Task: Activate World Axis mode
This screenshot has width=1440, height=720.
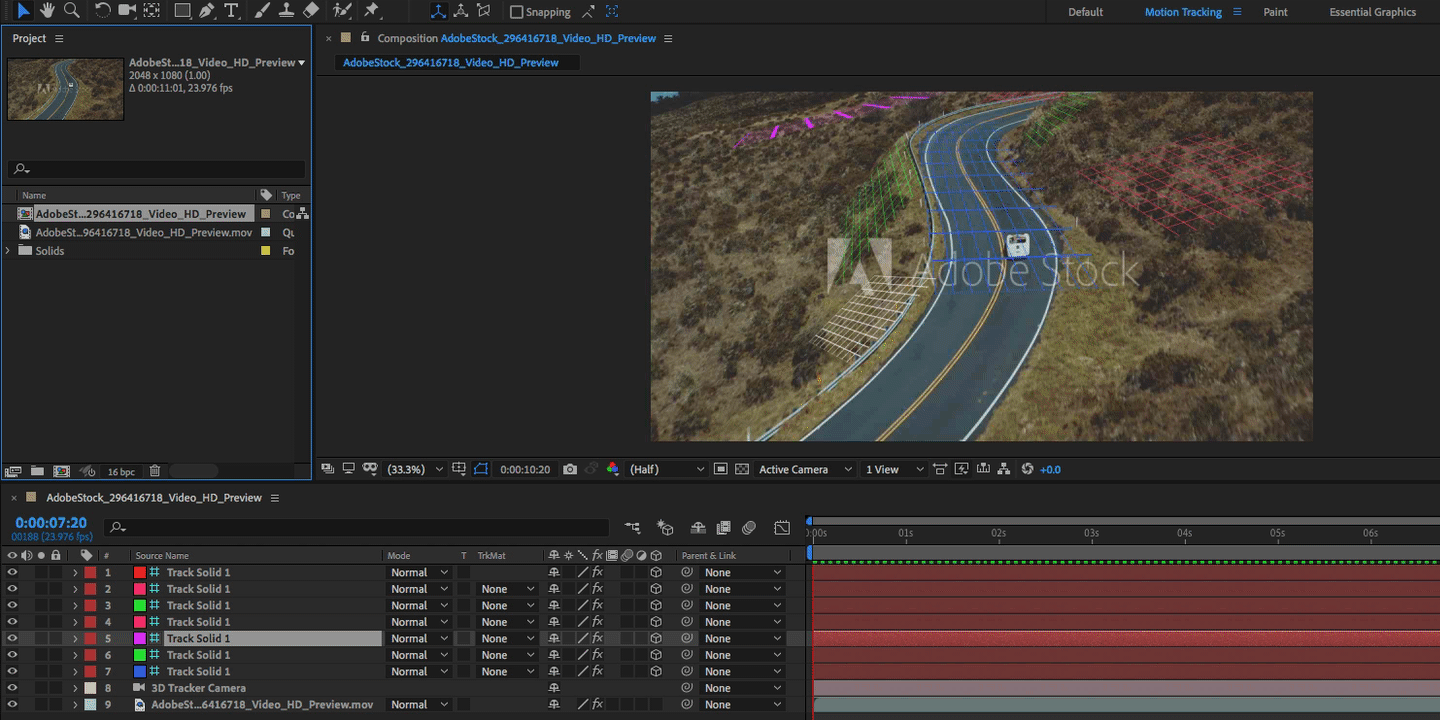Action: (x=461, y=11)
